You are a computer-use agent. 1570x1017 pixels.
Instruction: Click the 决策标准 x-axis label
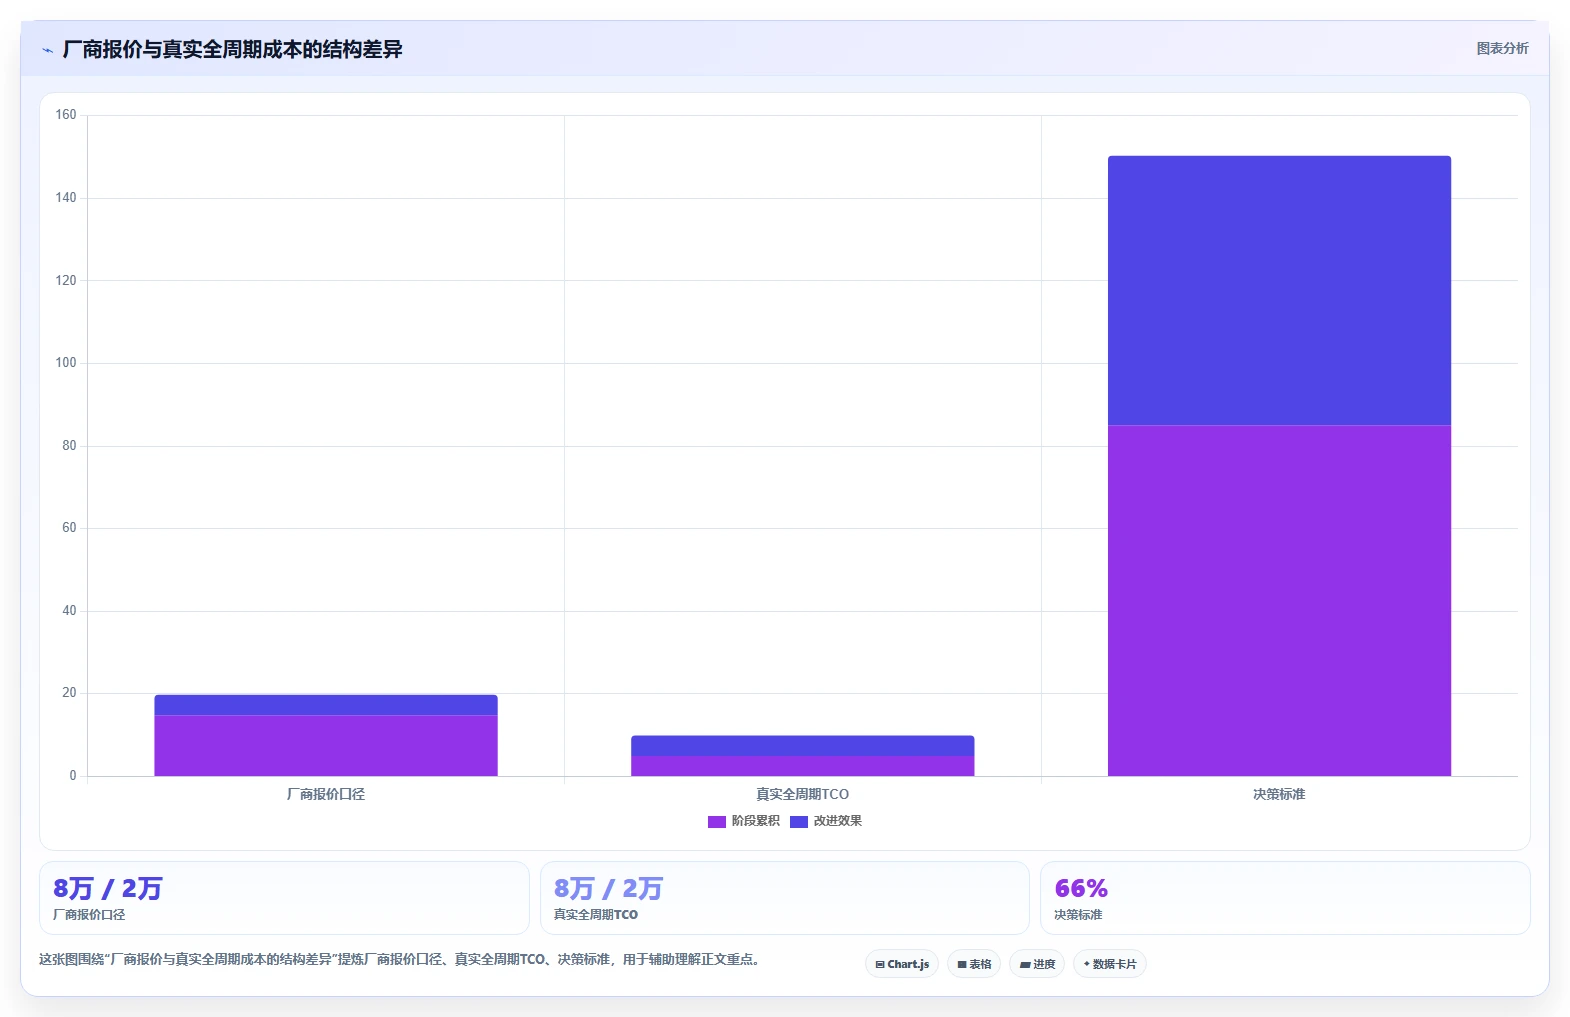click(x=1279, y=794)
